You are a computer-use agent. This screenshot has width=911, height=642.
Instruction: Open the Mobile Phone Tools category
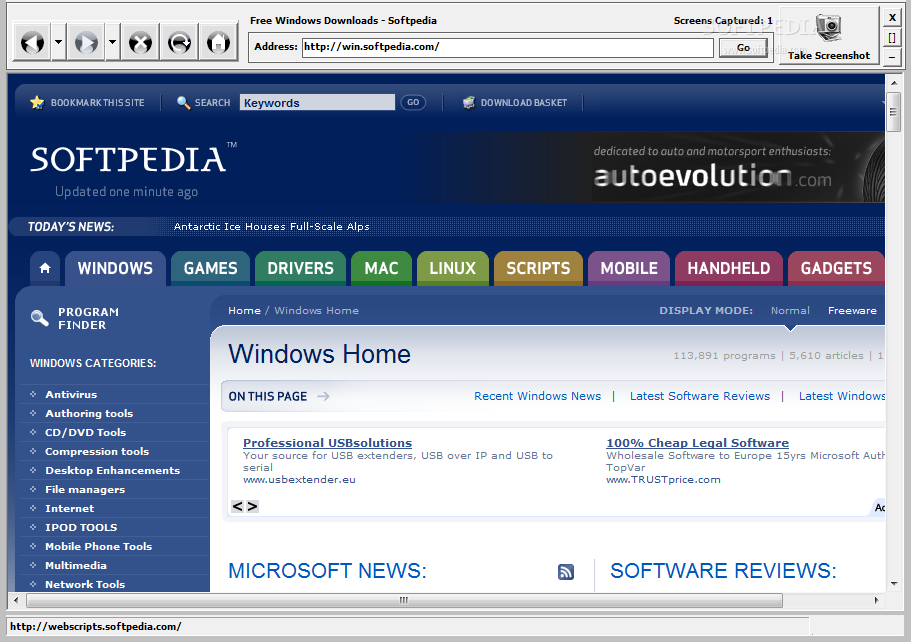pos(99,547)
